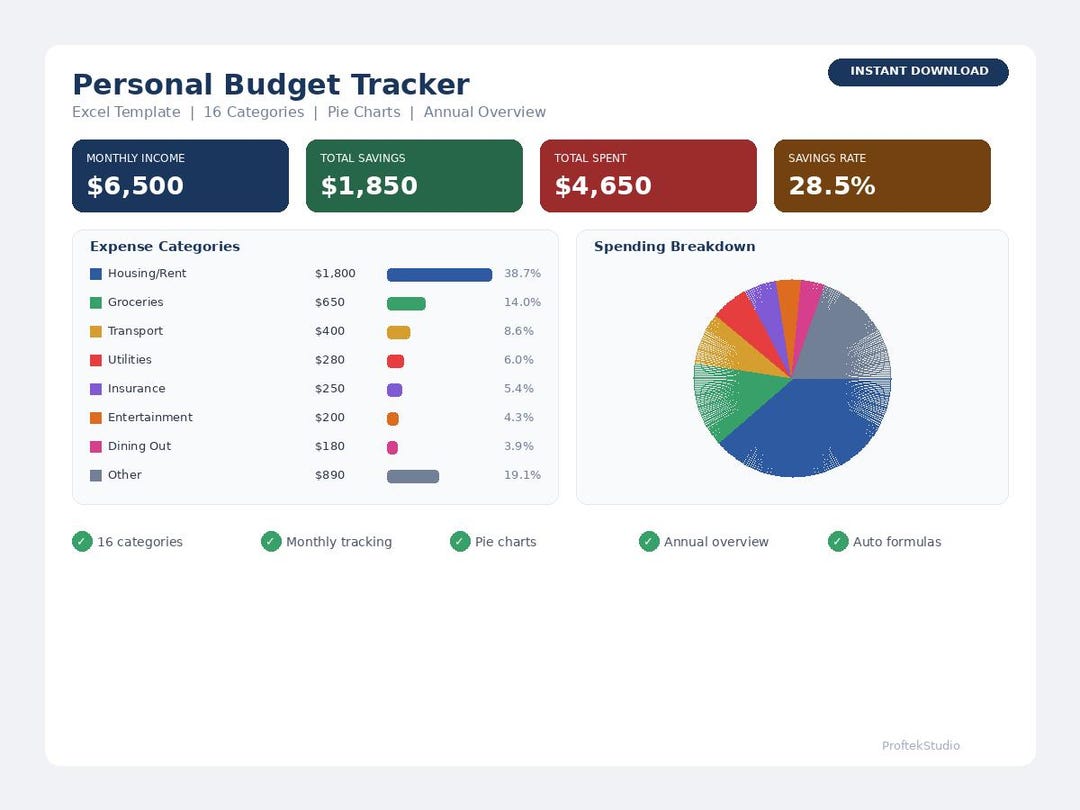Click the $250 insurance amount
The width and height of the screenshot is (1080, 810).
pos(330,388)
